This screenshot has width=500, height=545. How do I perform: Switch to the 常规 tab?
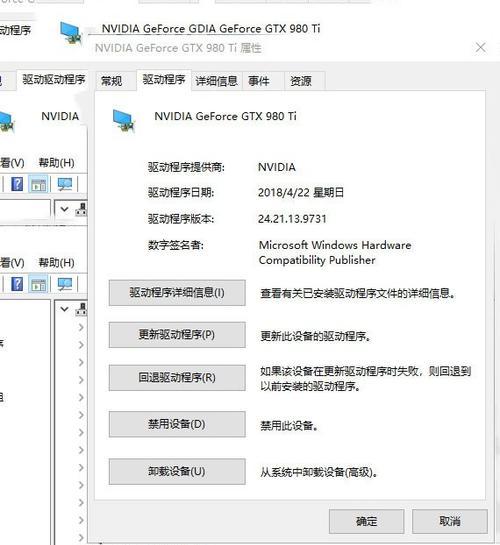[x=112, y=81]
